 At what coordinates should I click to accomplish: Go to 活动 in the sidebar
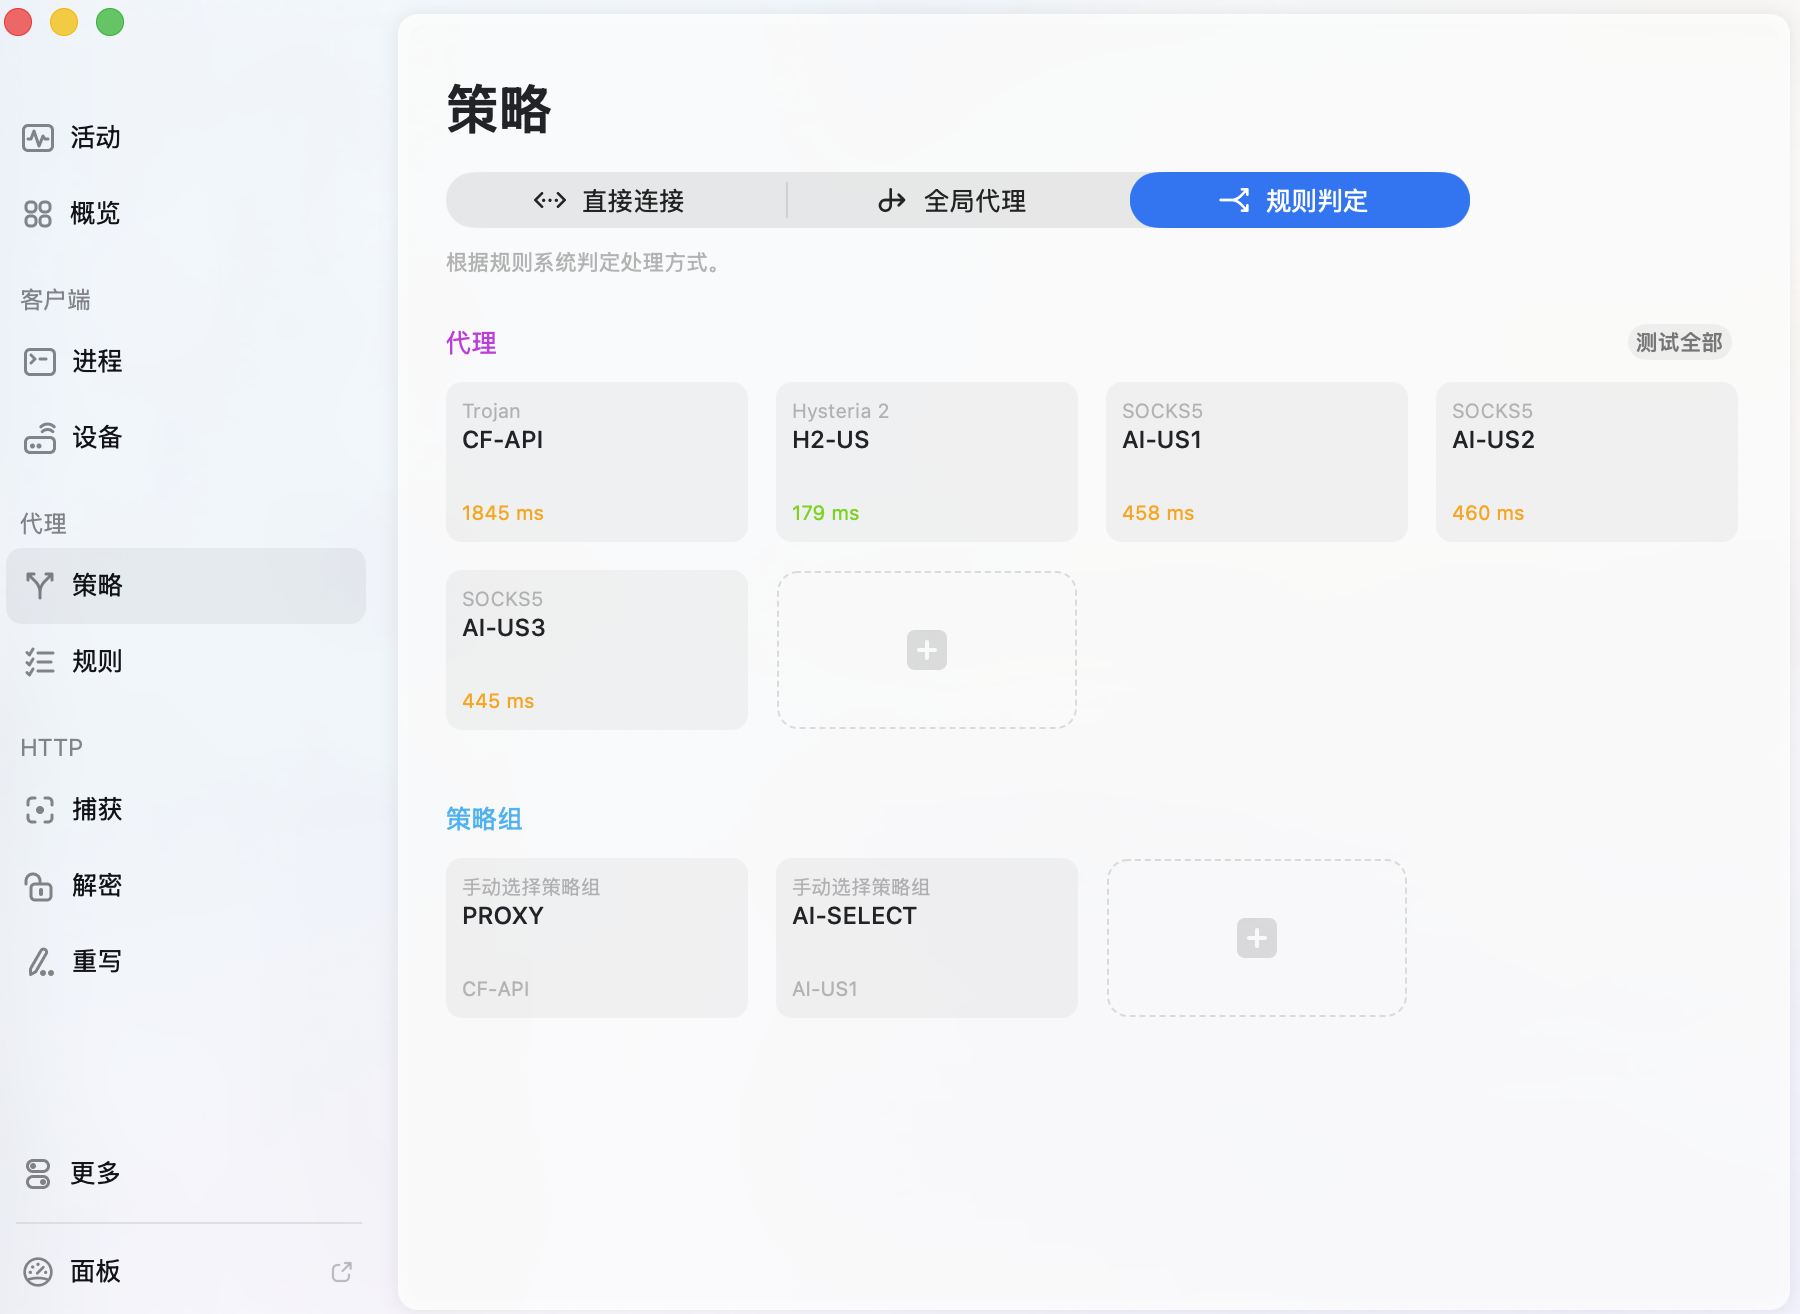[186, 138]
